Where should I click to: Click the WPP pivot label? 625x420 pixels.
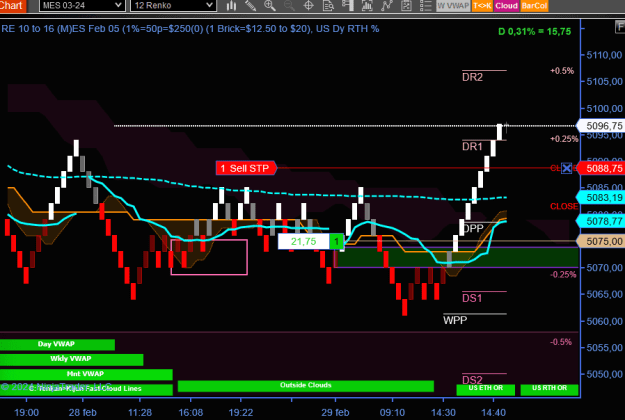point(455,320)
